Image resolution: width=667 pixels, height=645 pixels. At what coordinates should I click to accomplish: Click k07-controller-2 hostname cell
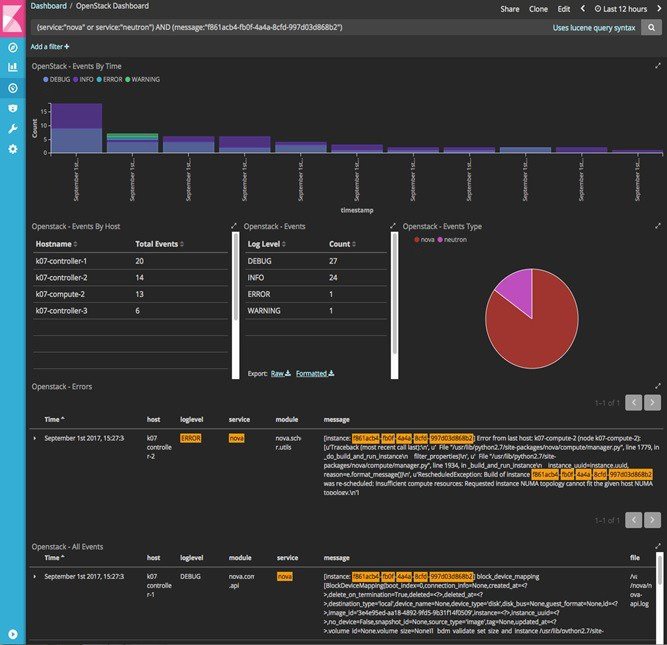pos(61,277)
